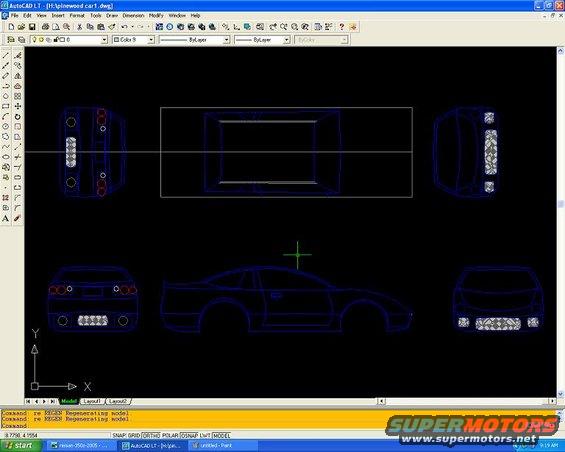Switch to the Layout1 tab

[x=92, y=401]
